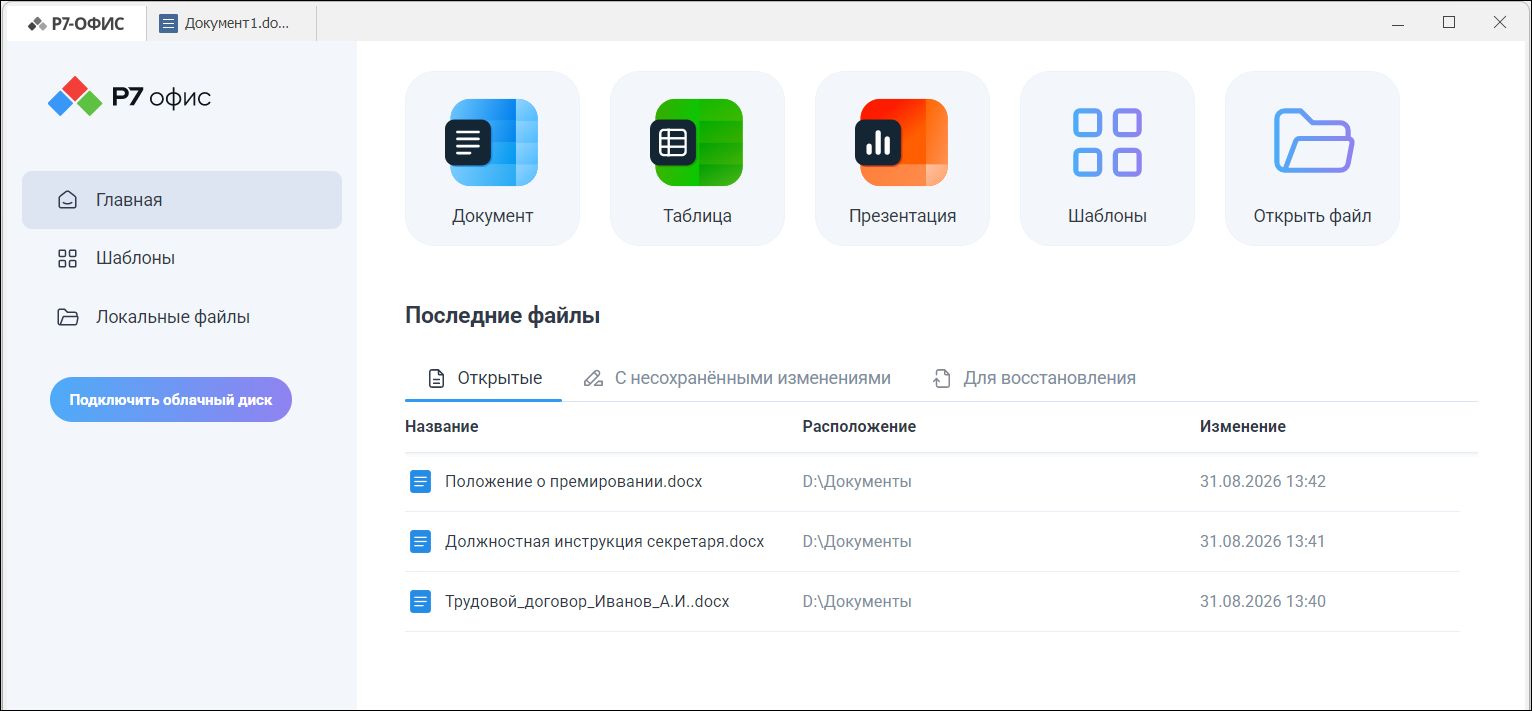Click the Таблица card label

697,216
